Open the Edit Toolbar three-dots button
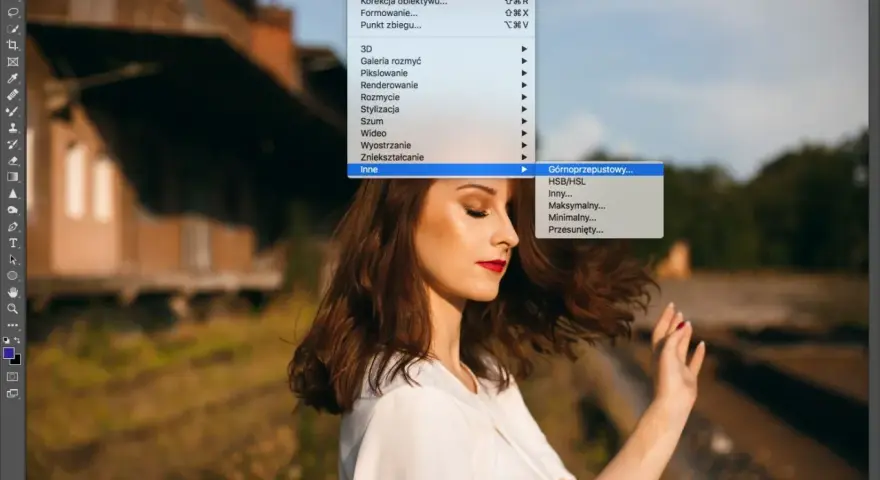 12,325
